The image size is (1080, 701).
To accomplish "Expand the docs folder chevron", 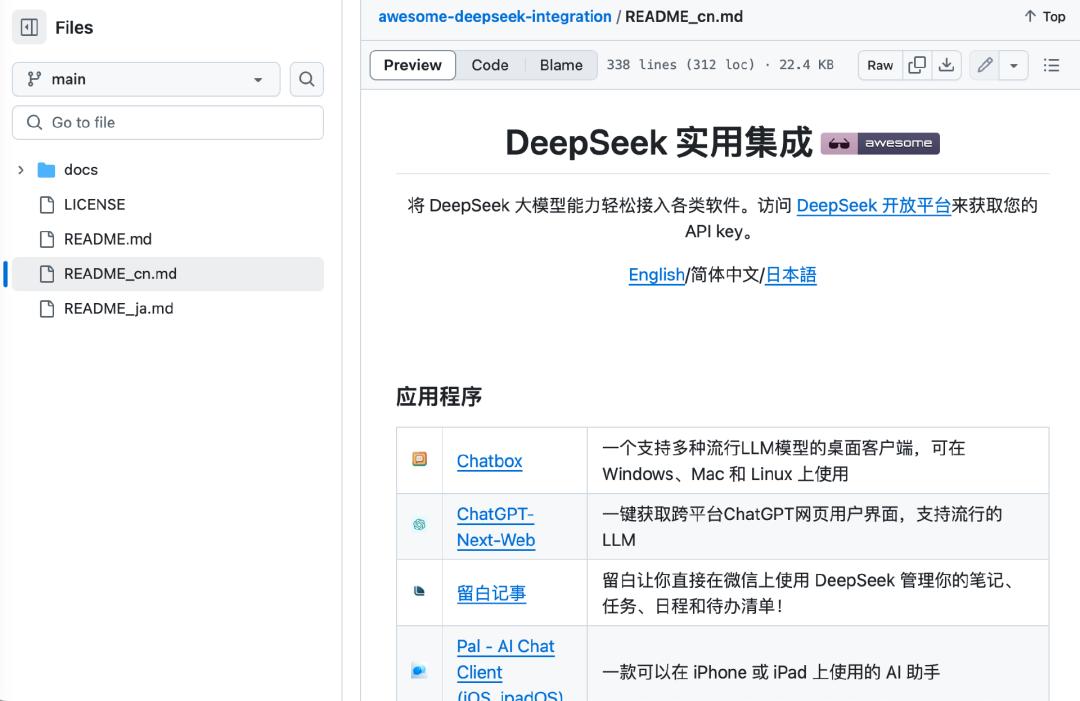I will click(21, 170).
